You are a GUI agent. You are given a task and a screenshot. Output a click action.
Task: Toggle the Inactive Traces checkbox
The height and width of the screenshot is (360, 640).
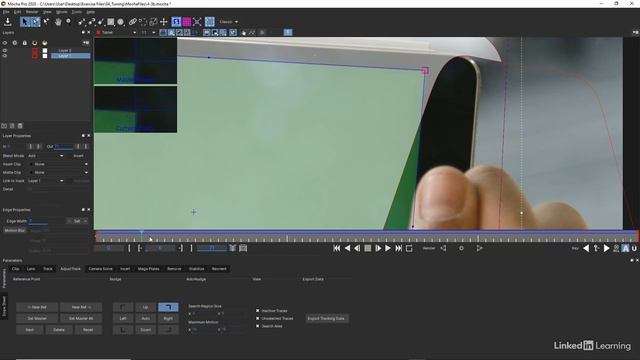[x=258, y=311]
